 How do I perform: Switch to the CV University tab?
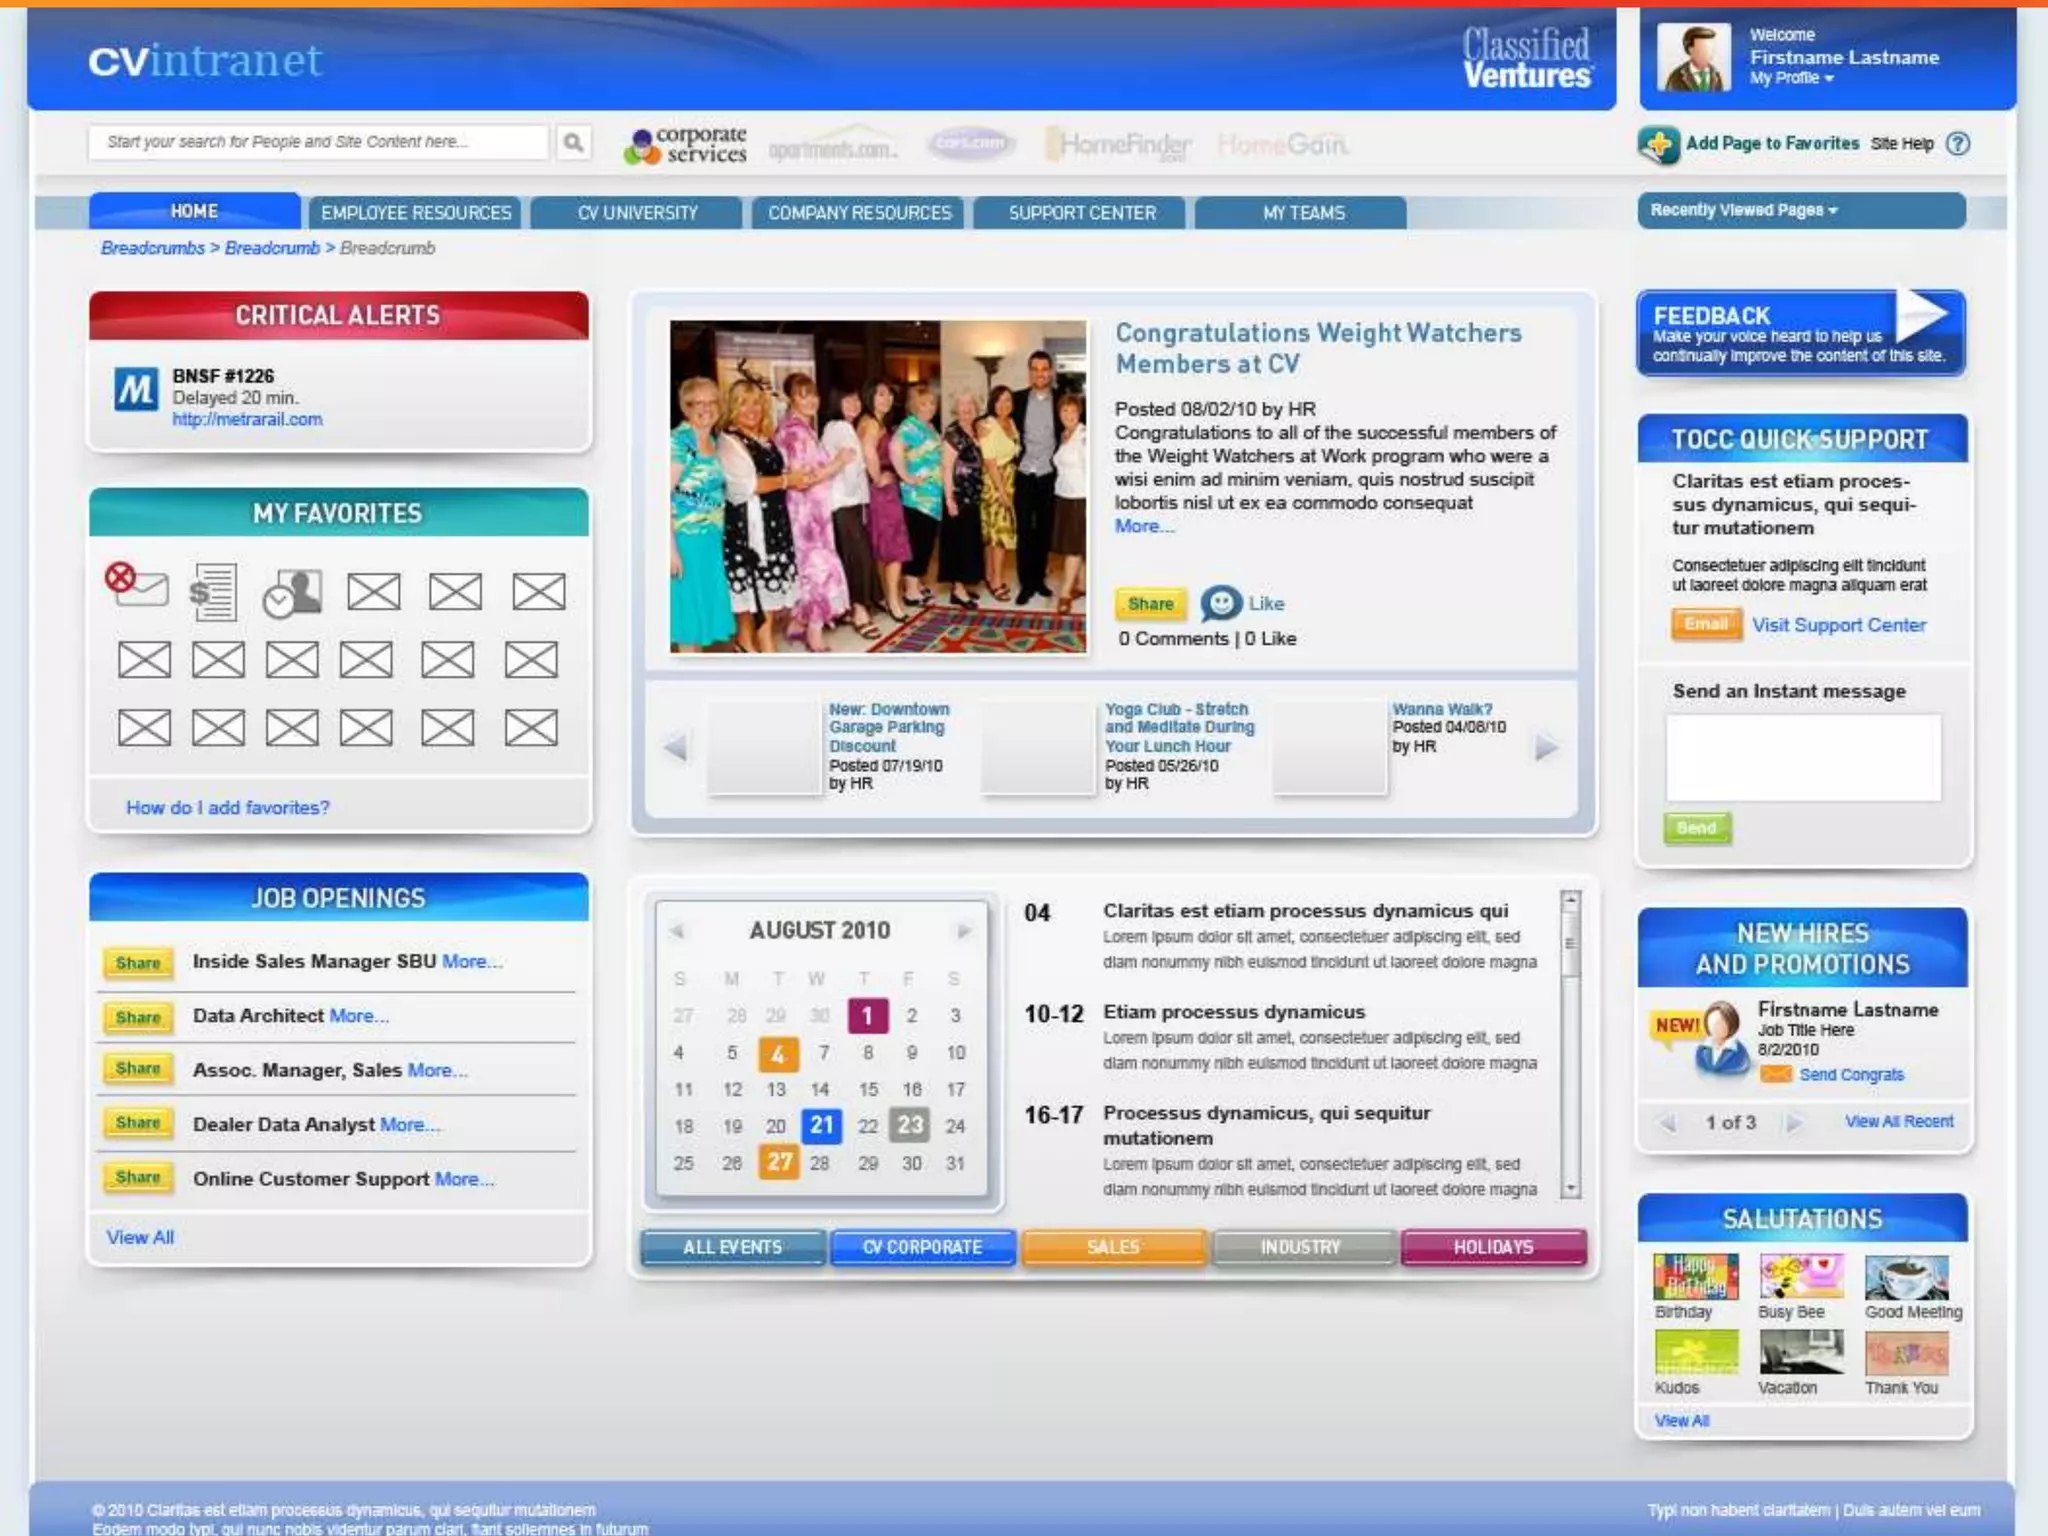[x=637, y=212]
